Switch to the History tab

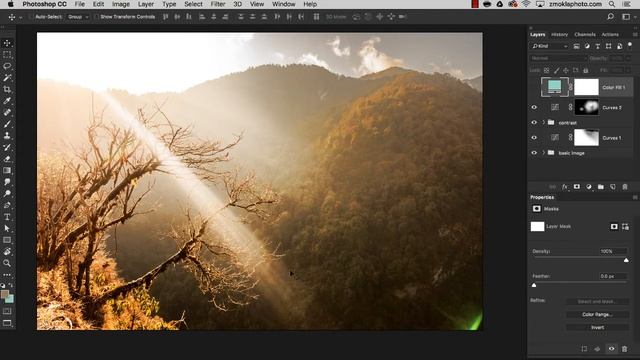(559, 34)
